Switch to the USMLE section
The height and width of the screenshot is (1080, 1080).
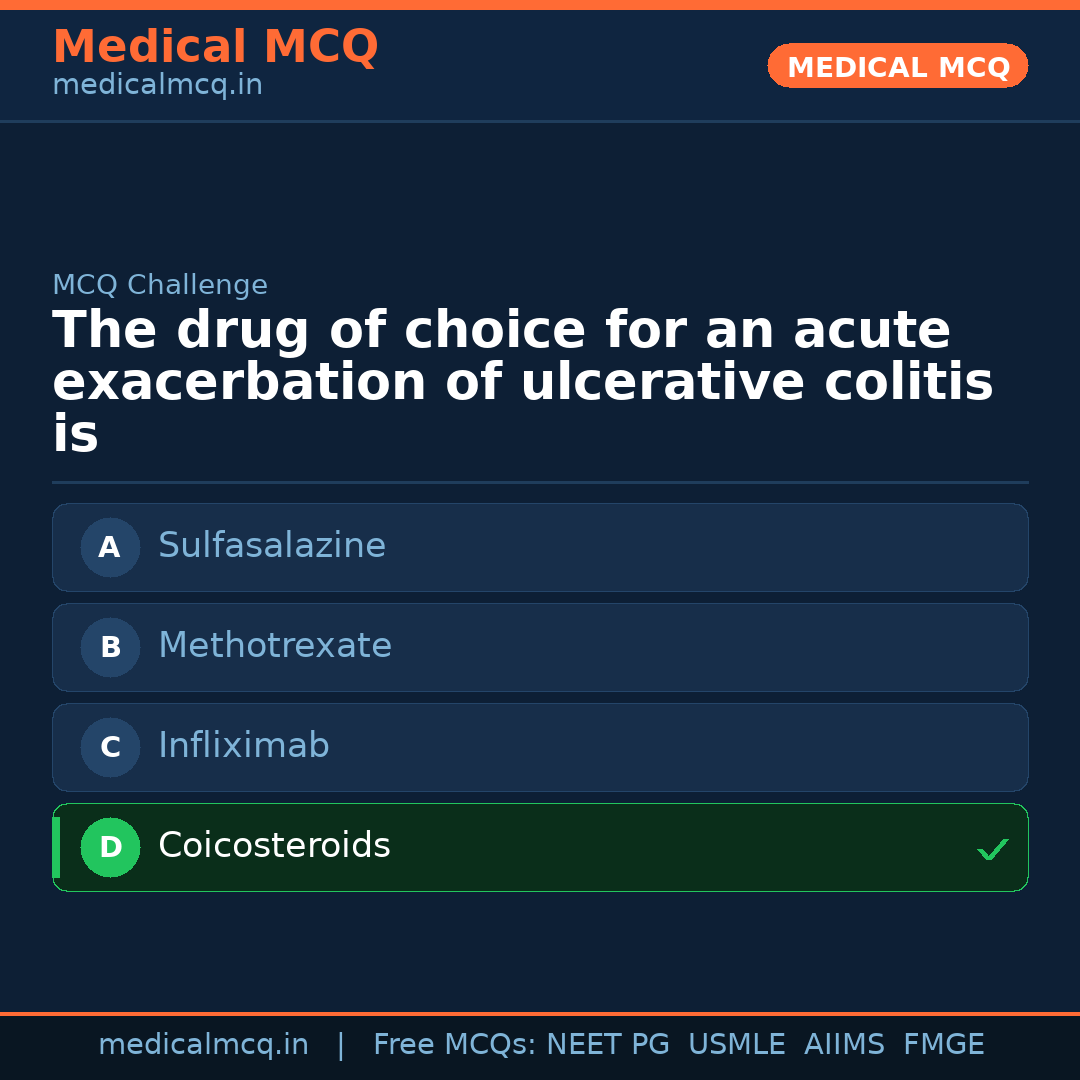click(x=737, y=1043)
